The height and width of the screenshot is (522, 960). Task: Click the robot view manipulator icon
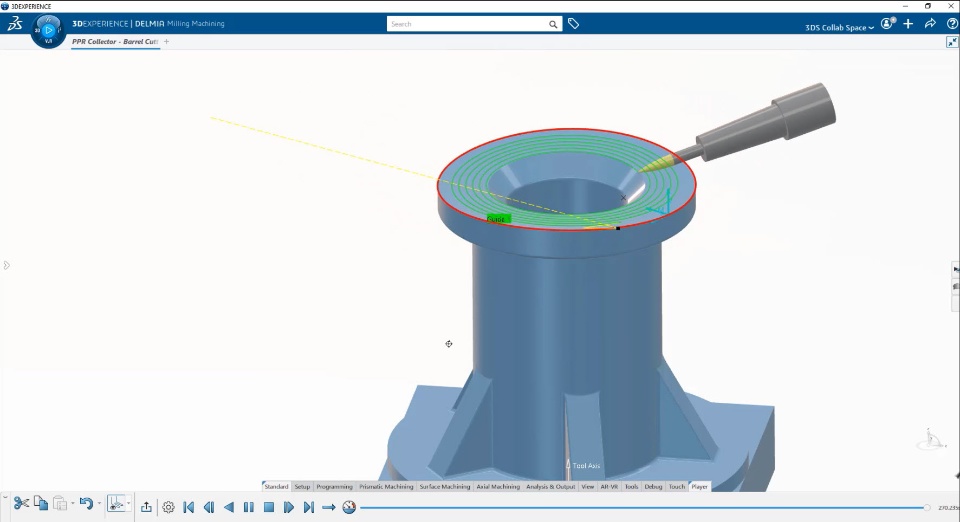tap(930, 439)
